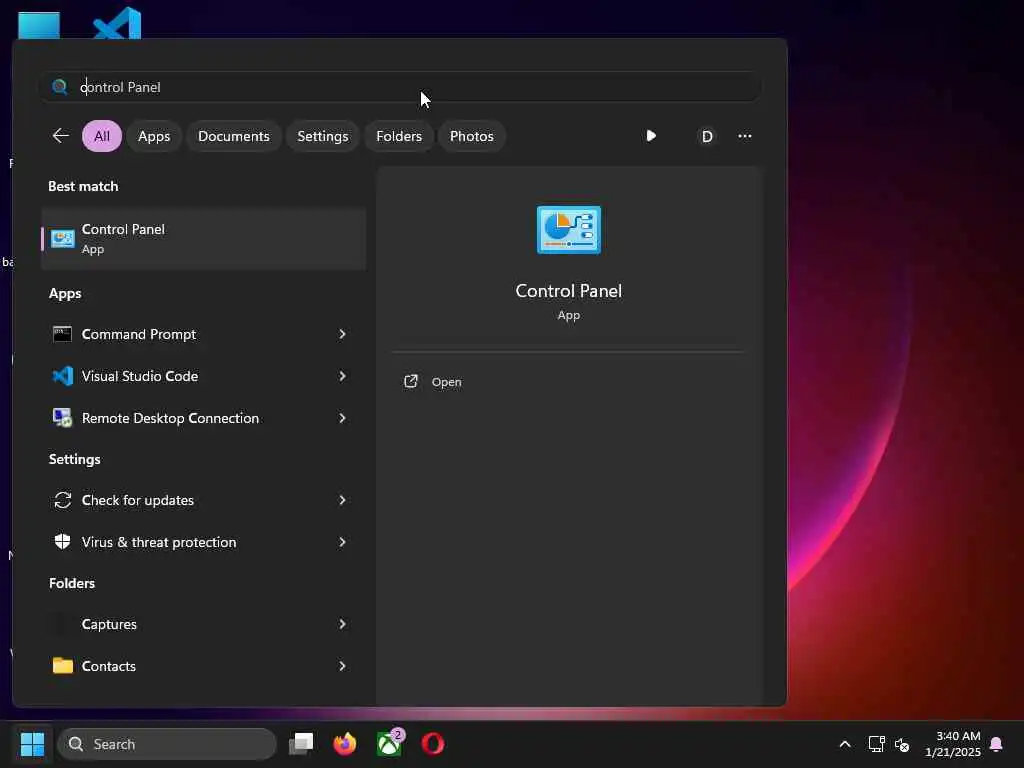Image resolution: width=1024 pixels, height=768 pixels.
Task: Click the Command Prompt icon
Action: coord(62,334)
